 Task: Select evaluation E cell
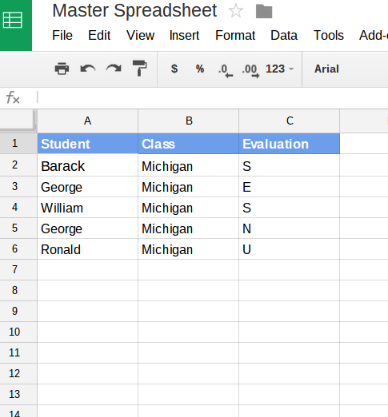pyautogui.click(x=289, y=187)
